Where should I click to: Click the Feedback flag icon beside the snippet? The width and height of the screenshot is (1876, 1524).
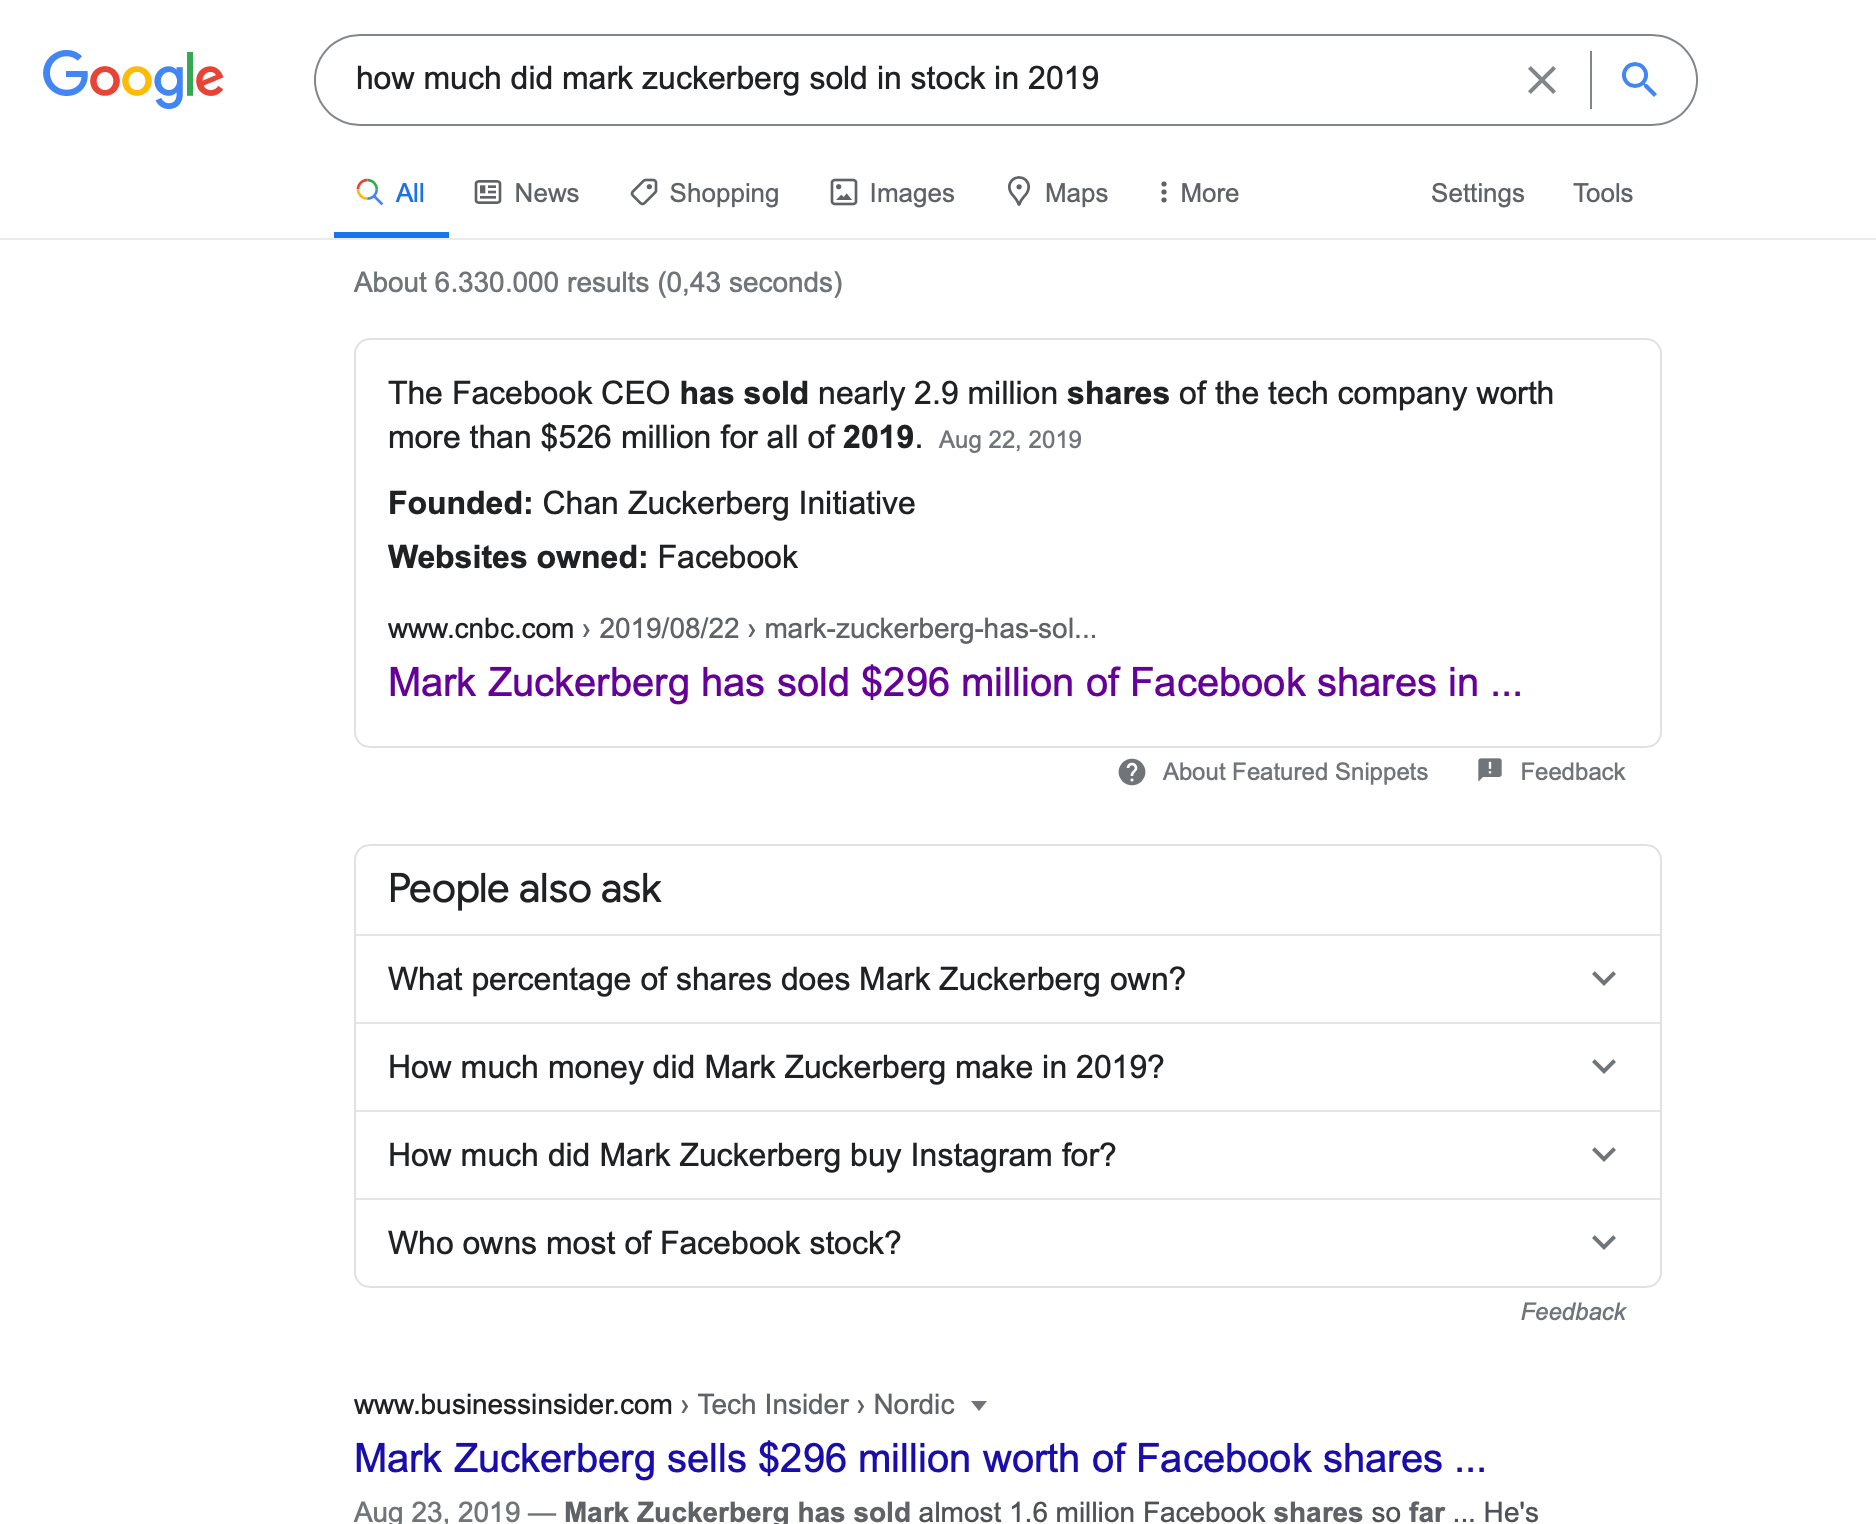coord(1489,771)
